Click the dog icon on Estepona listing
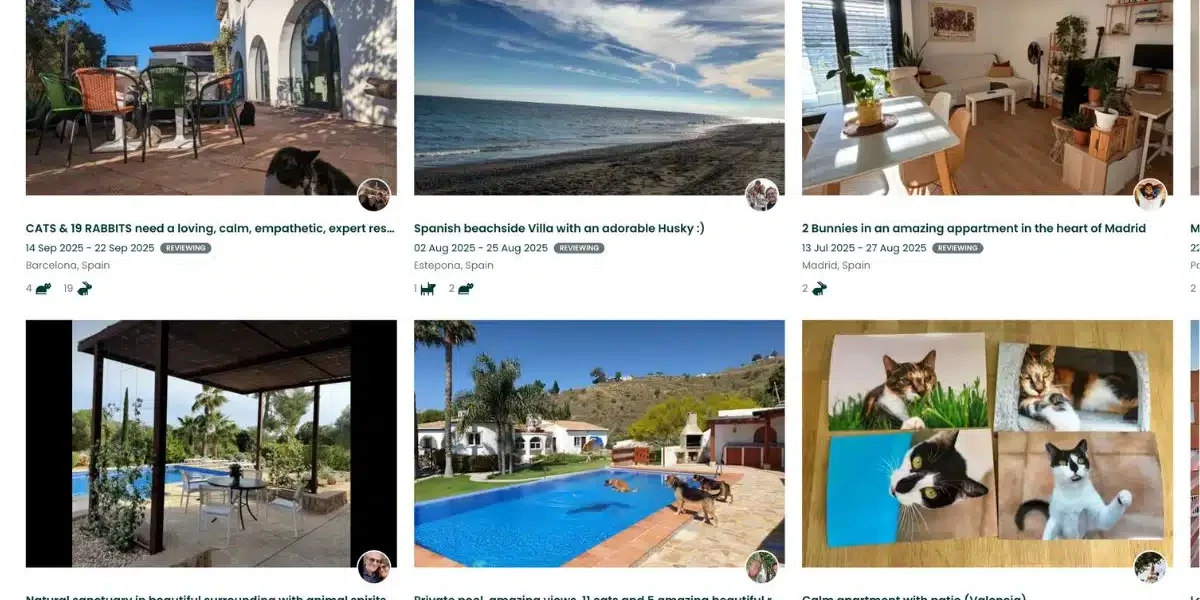Screen dimensions: 1200x600 [428, 289]
